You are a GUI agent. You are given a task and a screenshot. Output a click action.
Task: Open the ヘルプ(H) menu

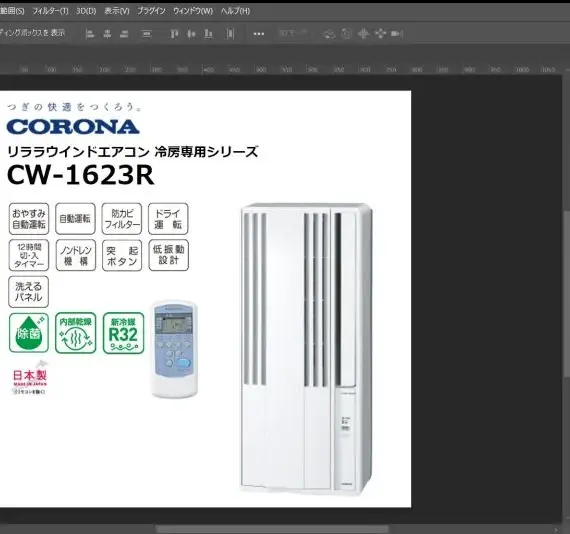click(235, 11)
